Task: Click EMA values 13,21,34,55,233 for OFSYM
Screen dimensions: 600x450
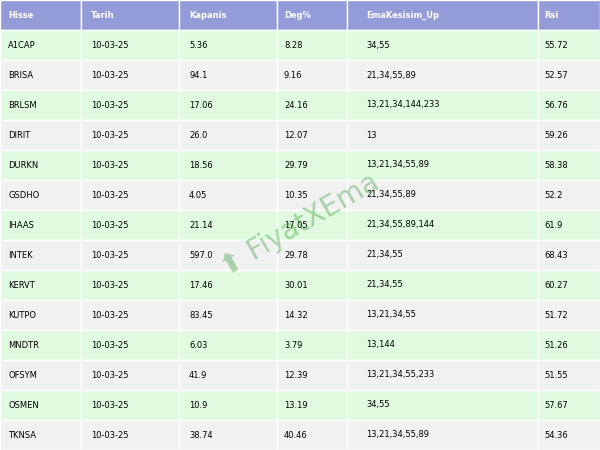Action: point(400,374)
